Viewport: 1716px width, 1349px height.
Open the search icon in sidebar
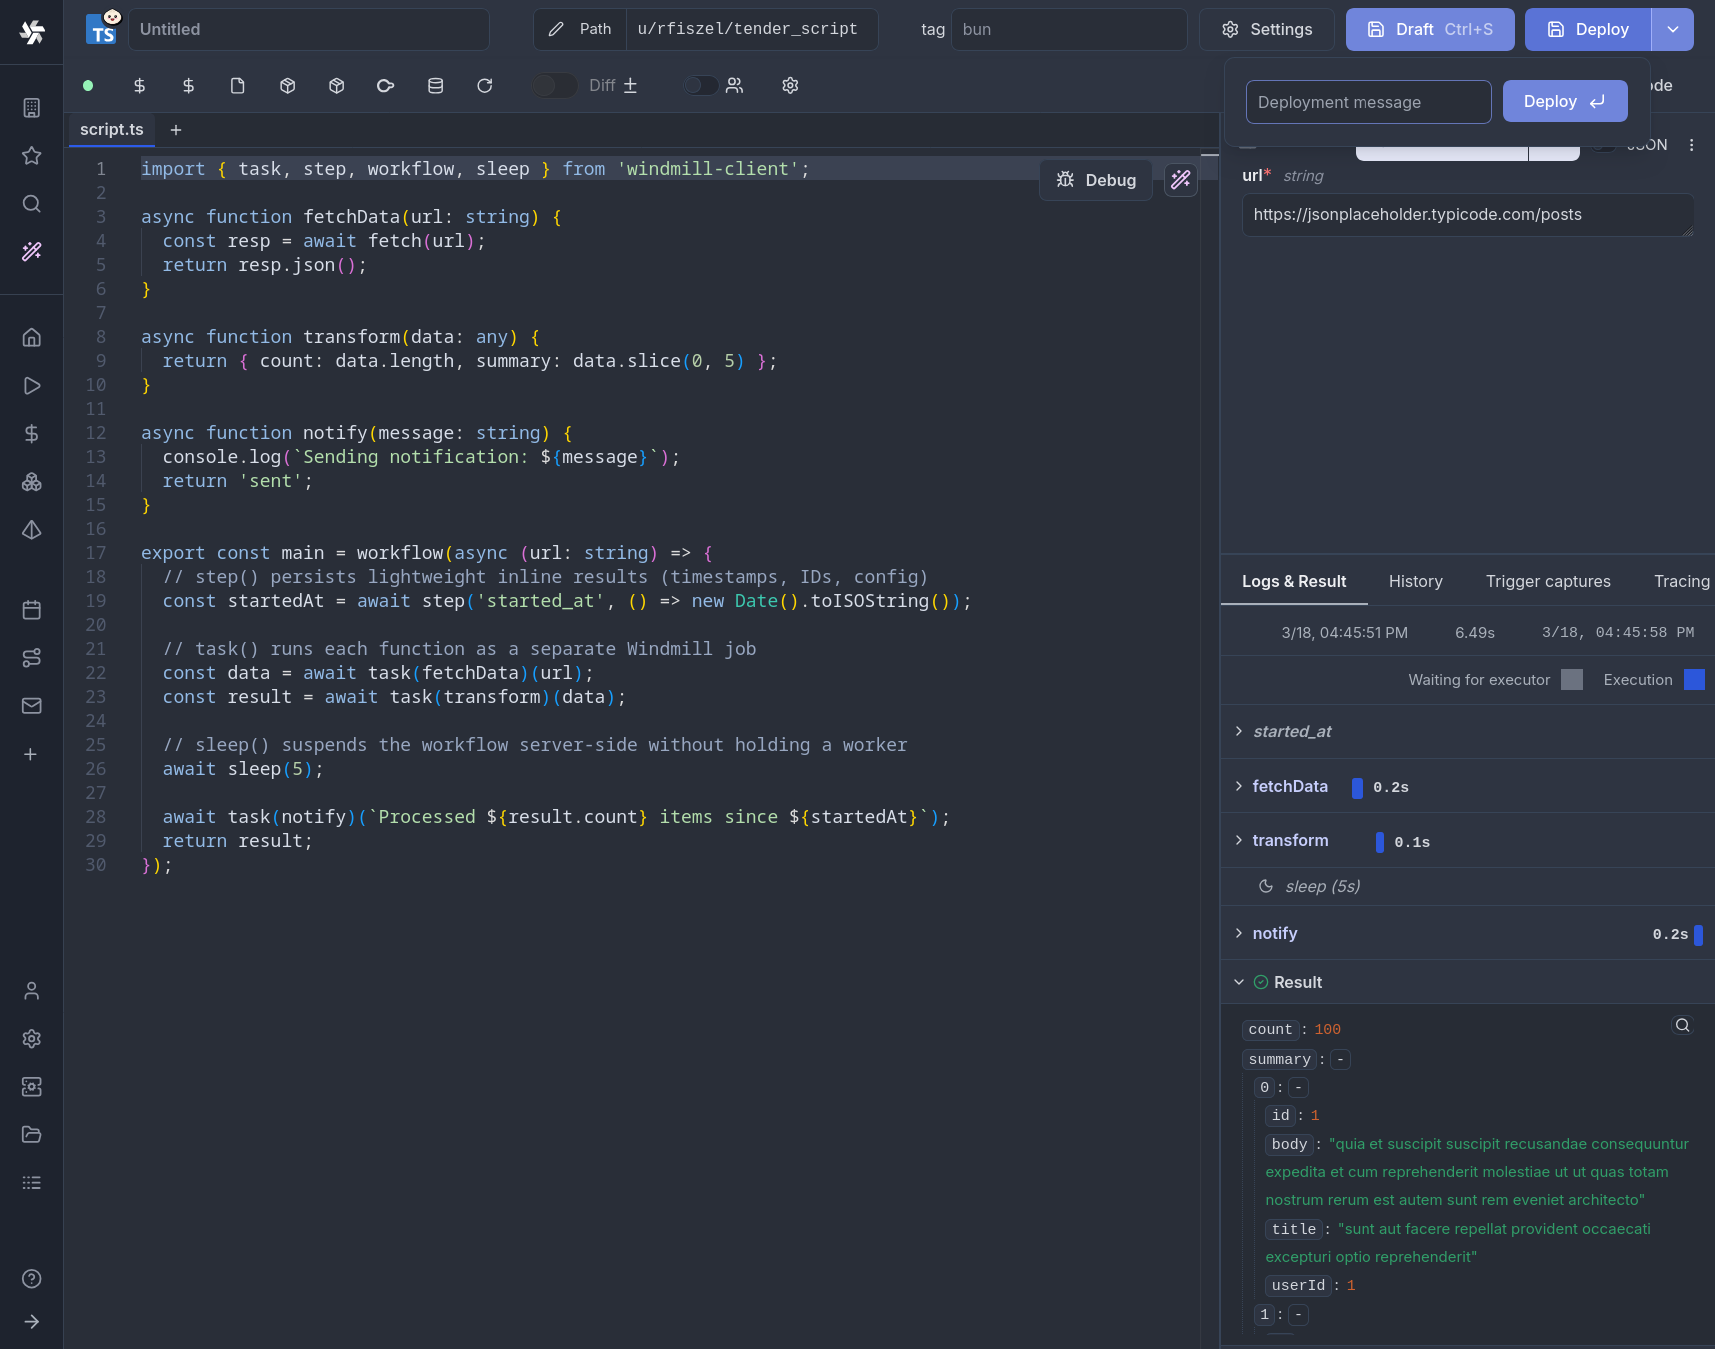32,204
